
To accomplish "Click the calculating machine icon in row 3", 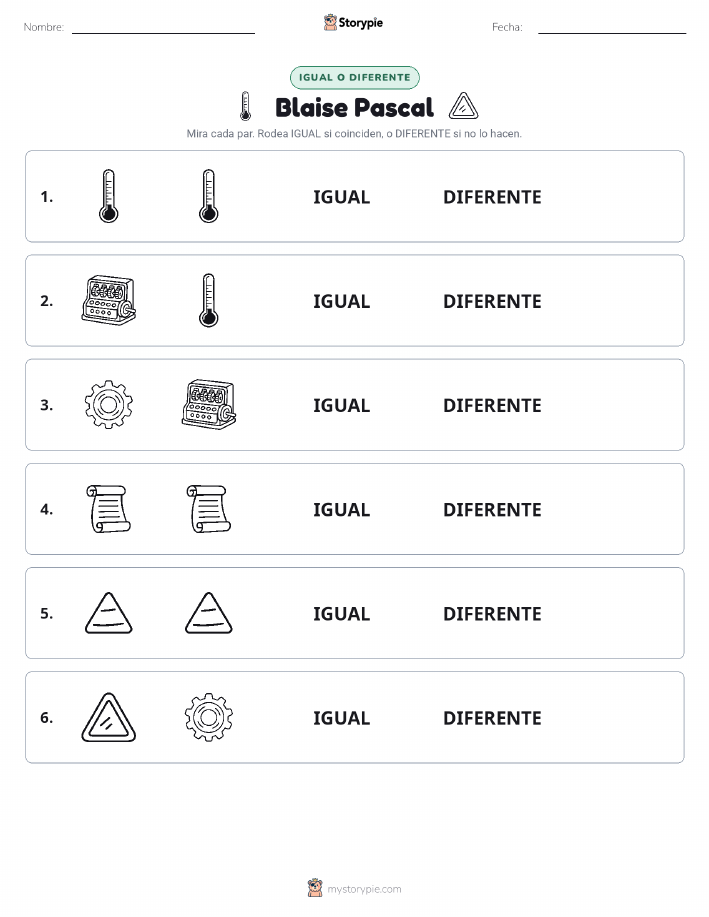I will (x=209, y=405).
